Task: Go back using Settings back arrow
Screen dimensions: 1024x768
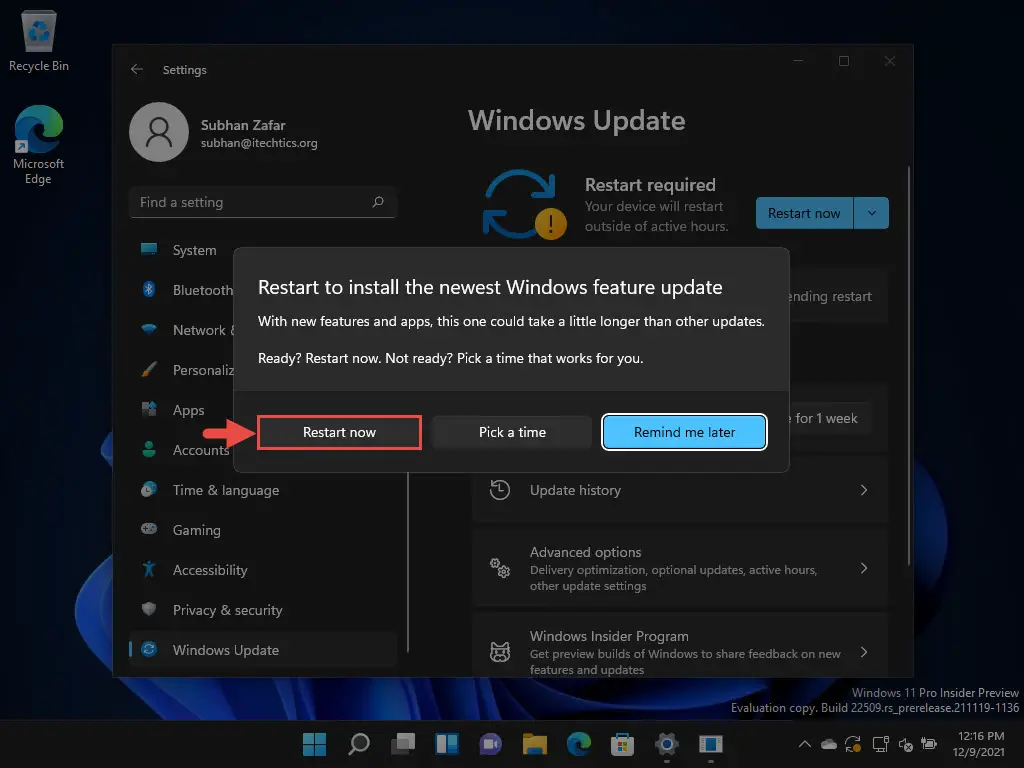Action: click(137, 70)
